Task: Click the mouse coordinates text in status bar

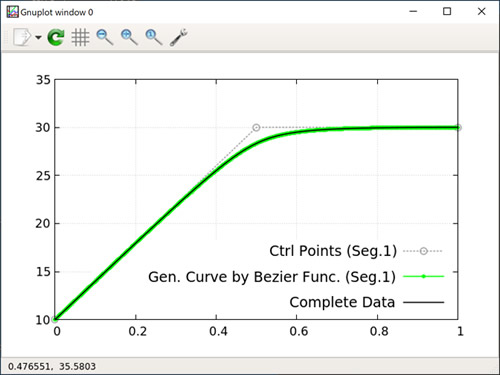Action: tap(52, 366)
